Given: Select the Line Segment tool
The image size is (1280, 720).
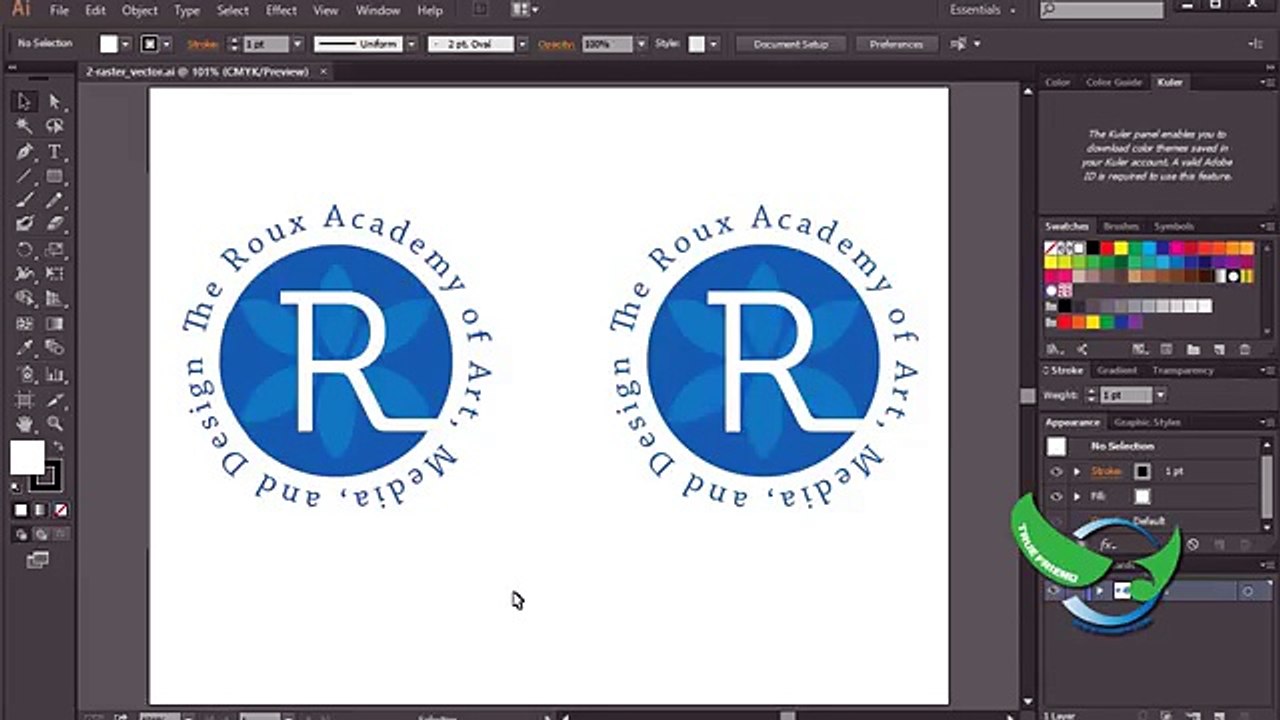Looking at the screenshot, I should 25,177.
